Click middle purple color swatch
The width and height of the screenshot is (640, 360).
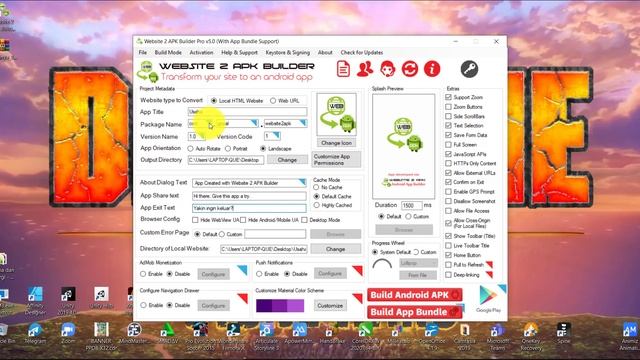pos(280,306)
